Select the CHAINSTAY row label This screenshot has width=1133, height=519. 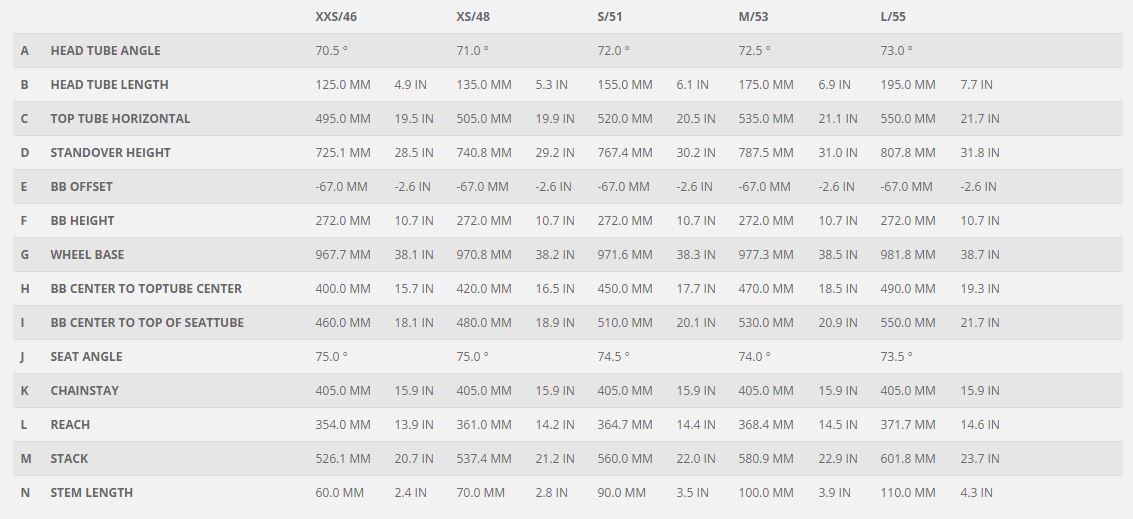(84, 391)
